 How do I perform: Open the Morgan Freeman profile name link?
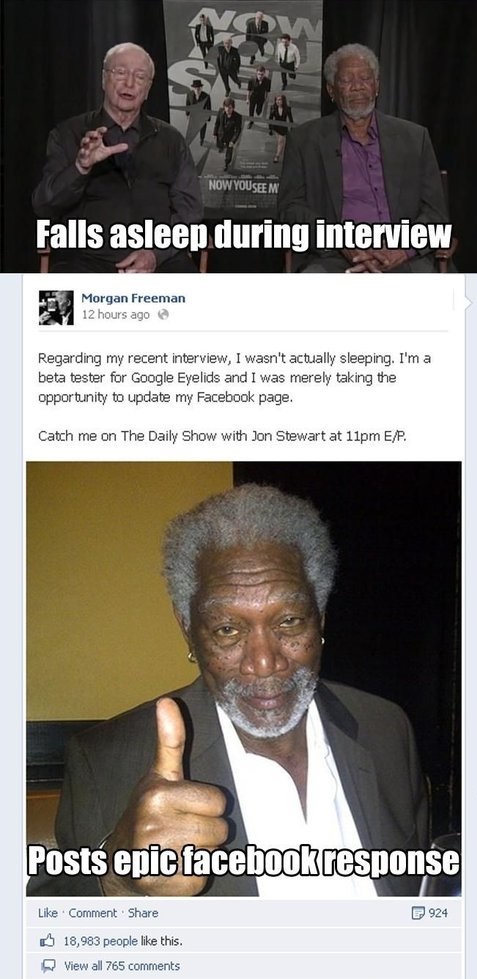click(x=133, y=298)
